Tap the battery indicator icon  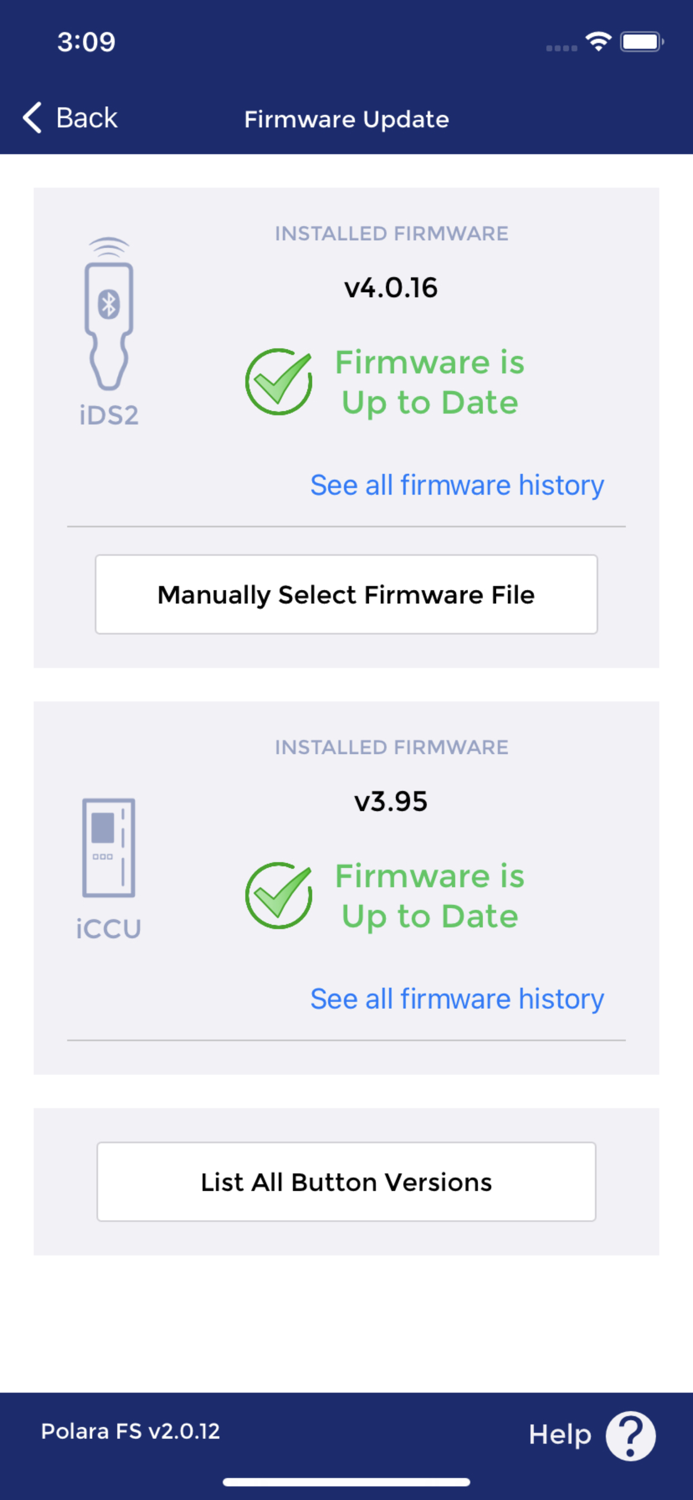[643, 42]
